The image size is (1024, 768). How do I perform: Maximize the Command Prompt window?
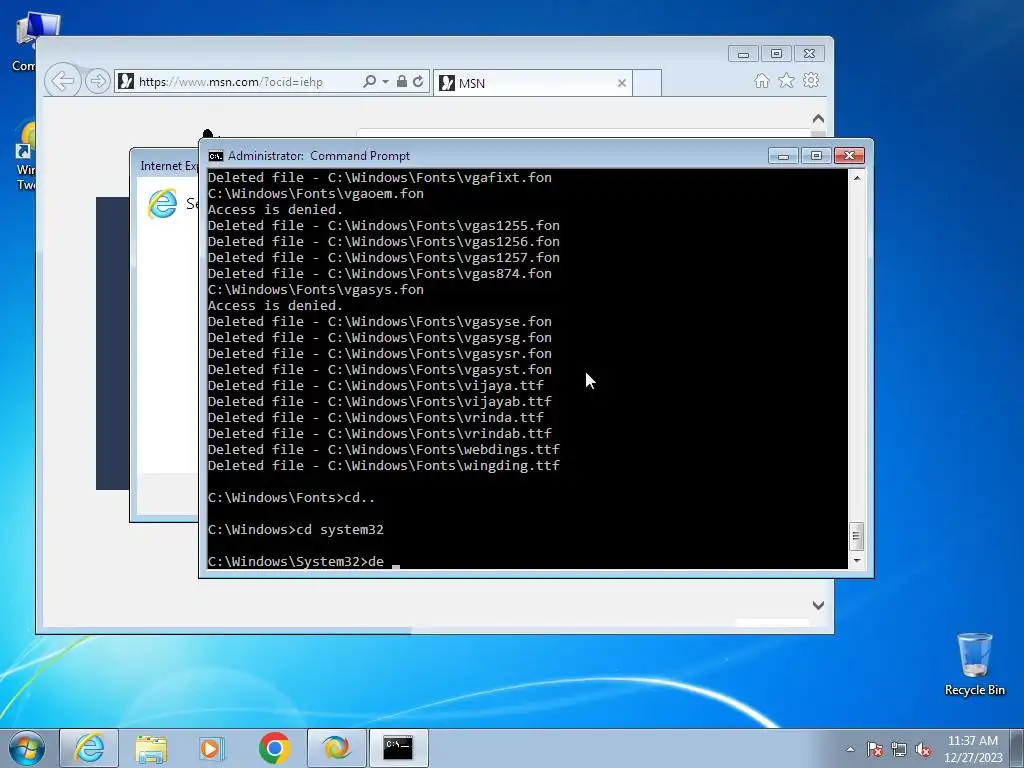tap(816, 155)
